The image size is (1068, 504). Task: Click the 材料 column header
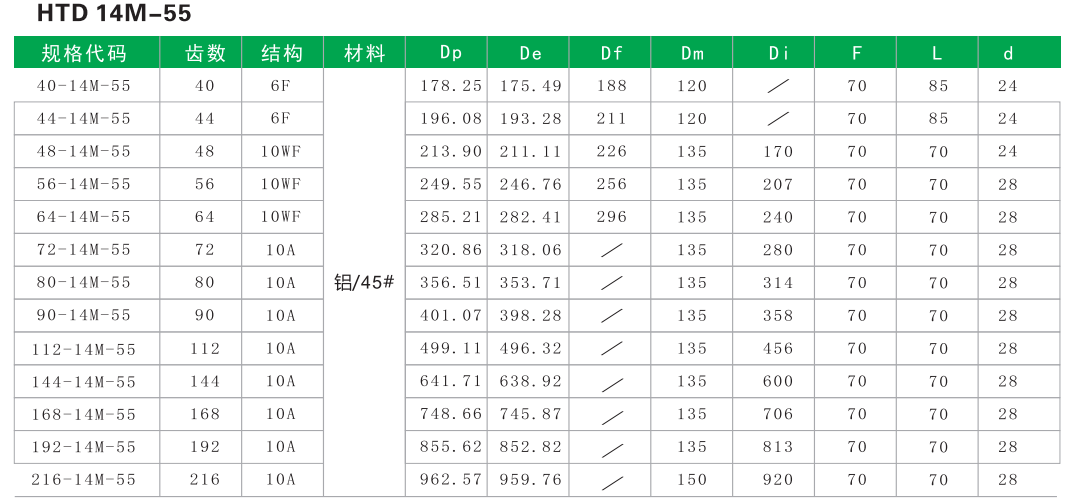coord(364,53)
